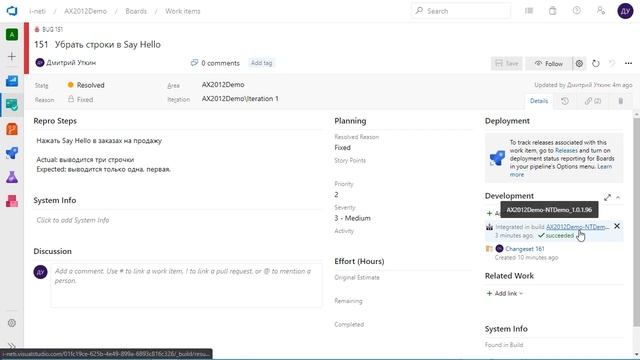The height and width of the screenshot is (360, 640).
Task: Edit the Remaining hours field
Action: (403, 311)
